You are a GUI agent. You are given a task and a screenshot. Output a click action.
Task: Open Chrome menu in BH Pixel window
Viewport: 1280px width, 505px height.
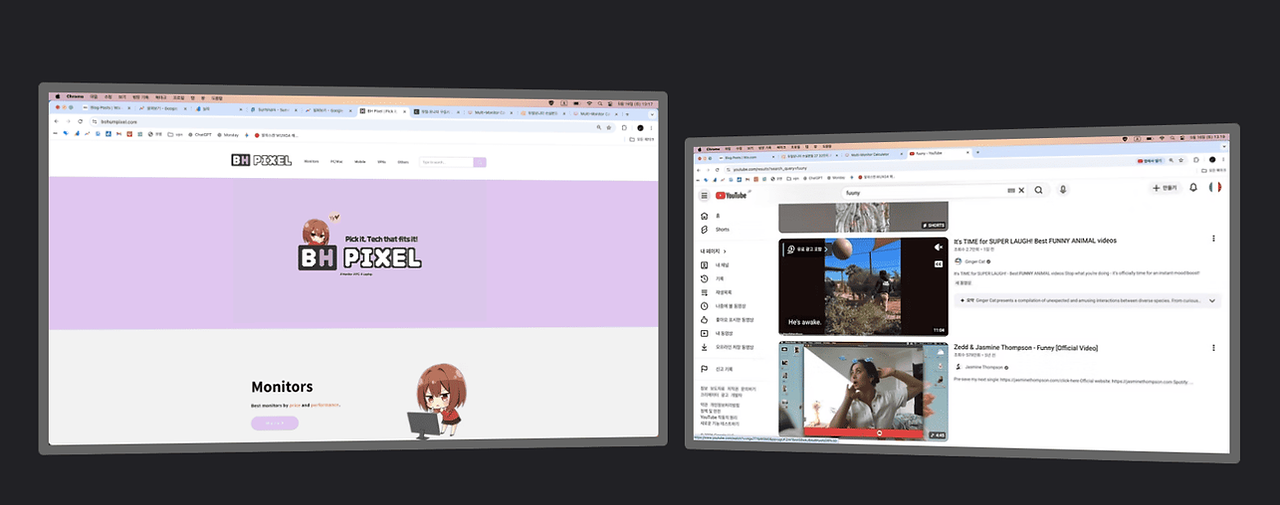(x=653, y=128)
